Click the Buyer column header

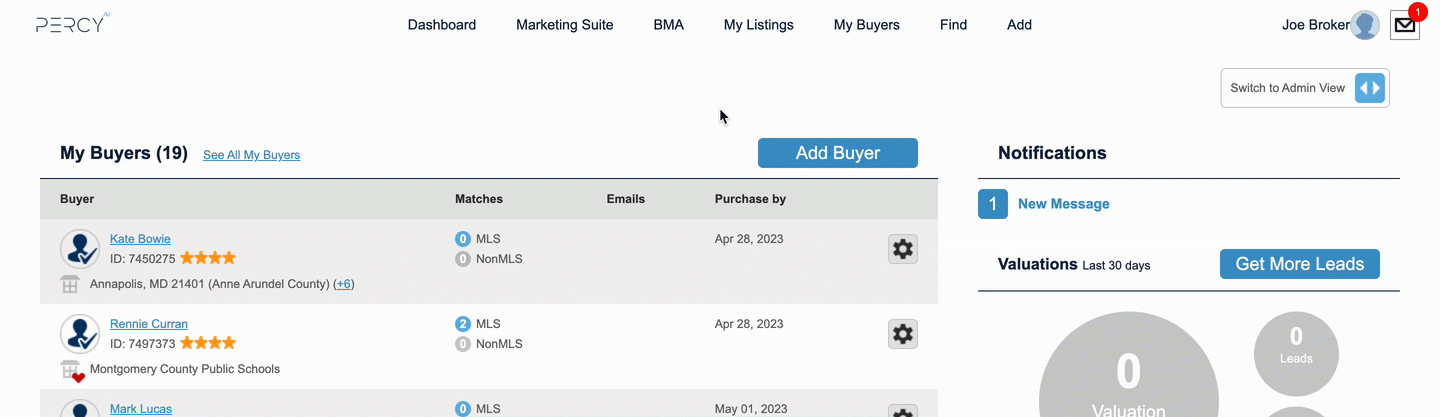pos(77,199)
